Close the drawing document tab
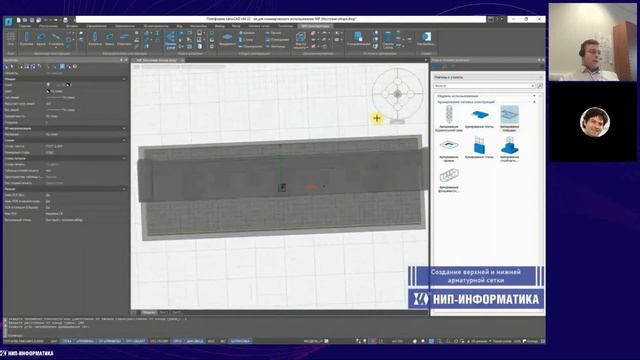This screenshot has width=640, height=360. (182, 60)
